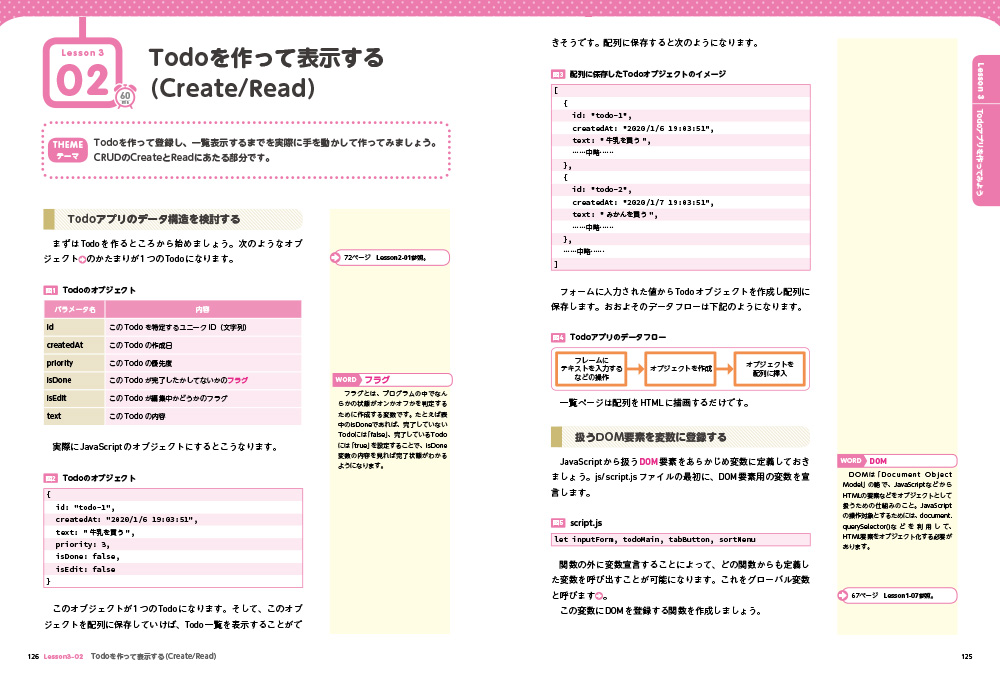Click the 67ページ Lesson1-07参照 note

pyautogui.click(x=897, y=595)
